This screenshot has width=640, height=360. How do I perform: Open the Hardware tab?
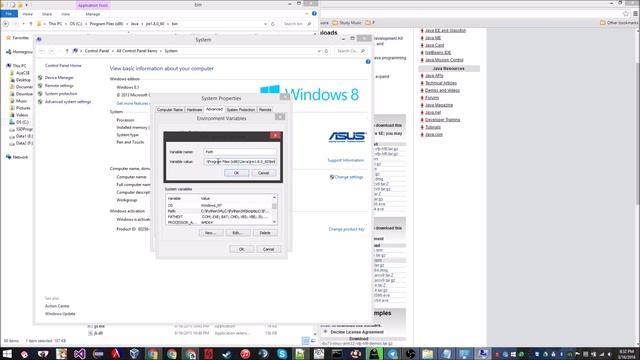tap(194, 110)
